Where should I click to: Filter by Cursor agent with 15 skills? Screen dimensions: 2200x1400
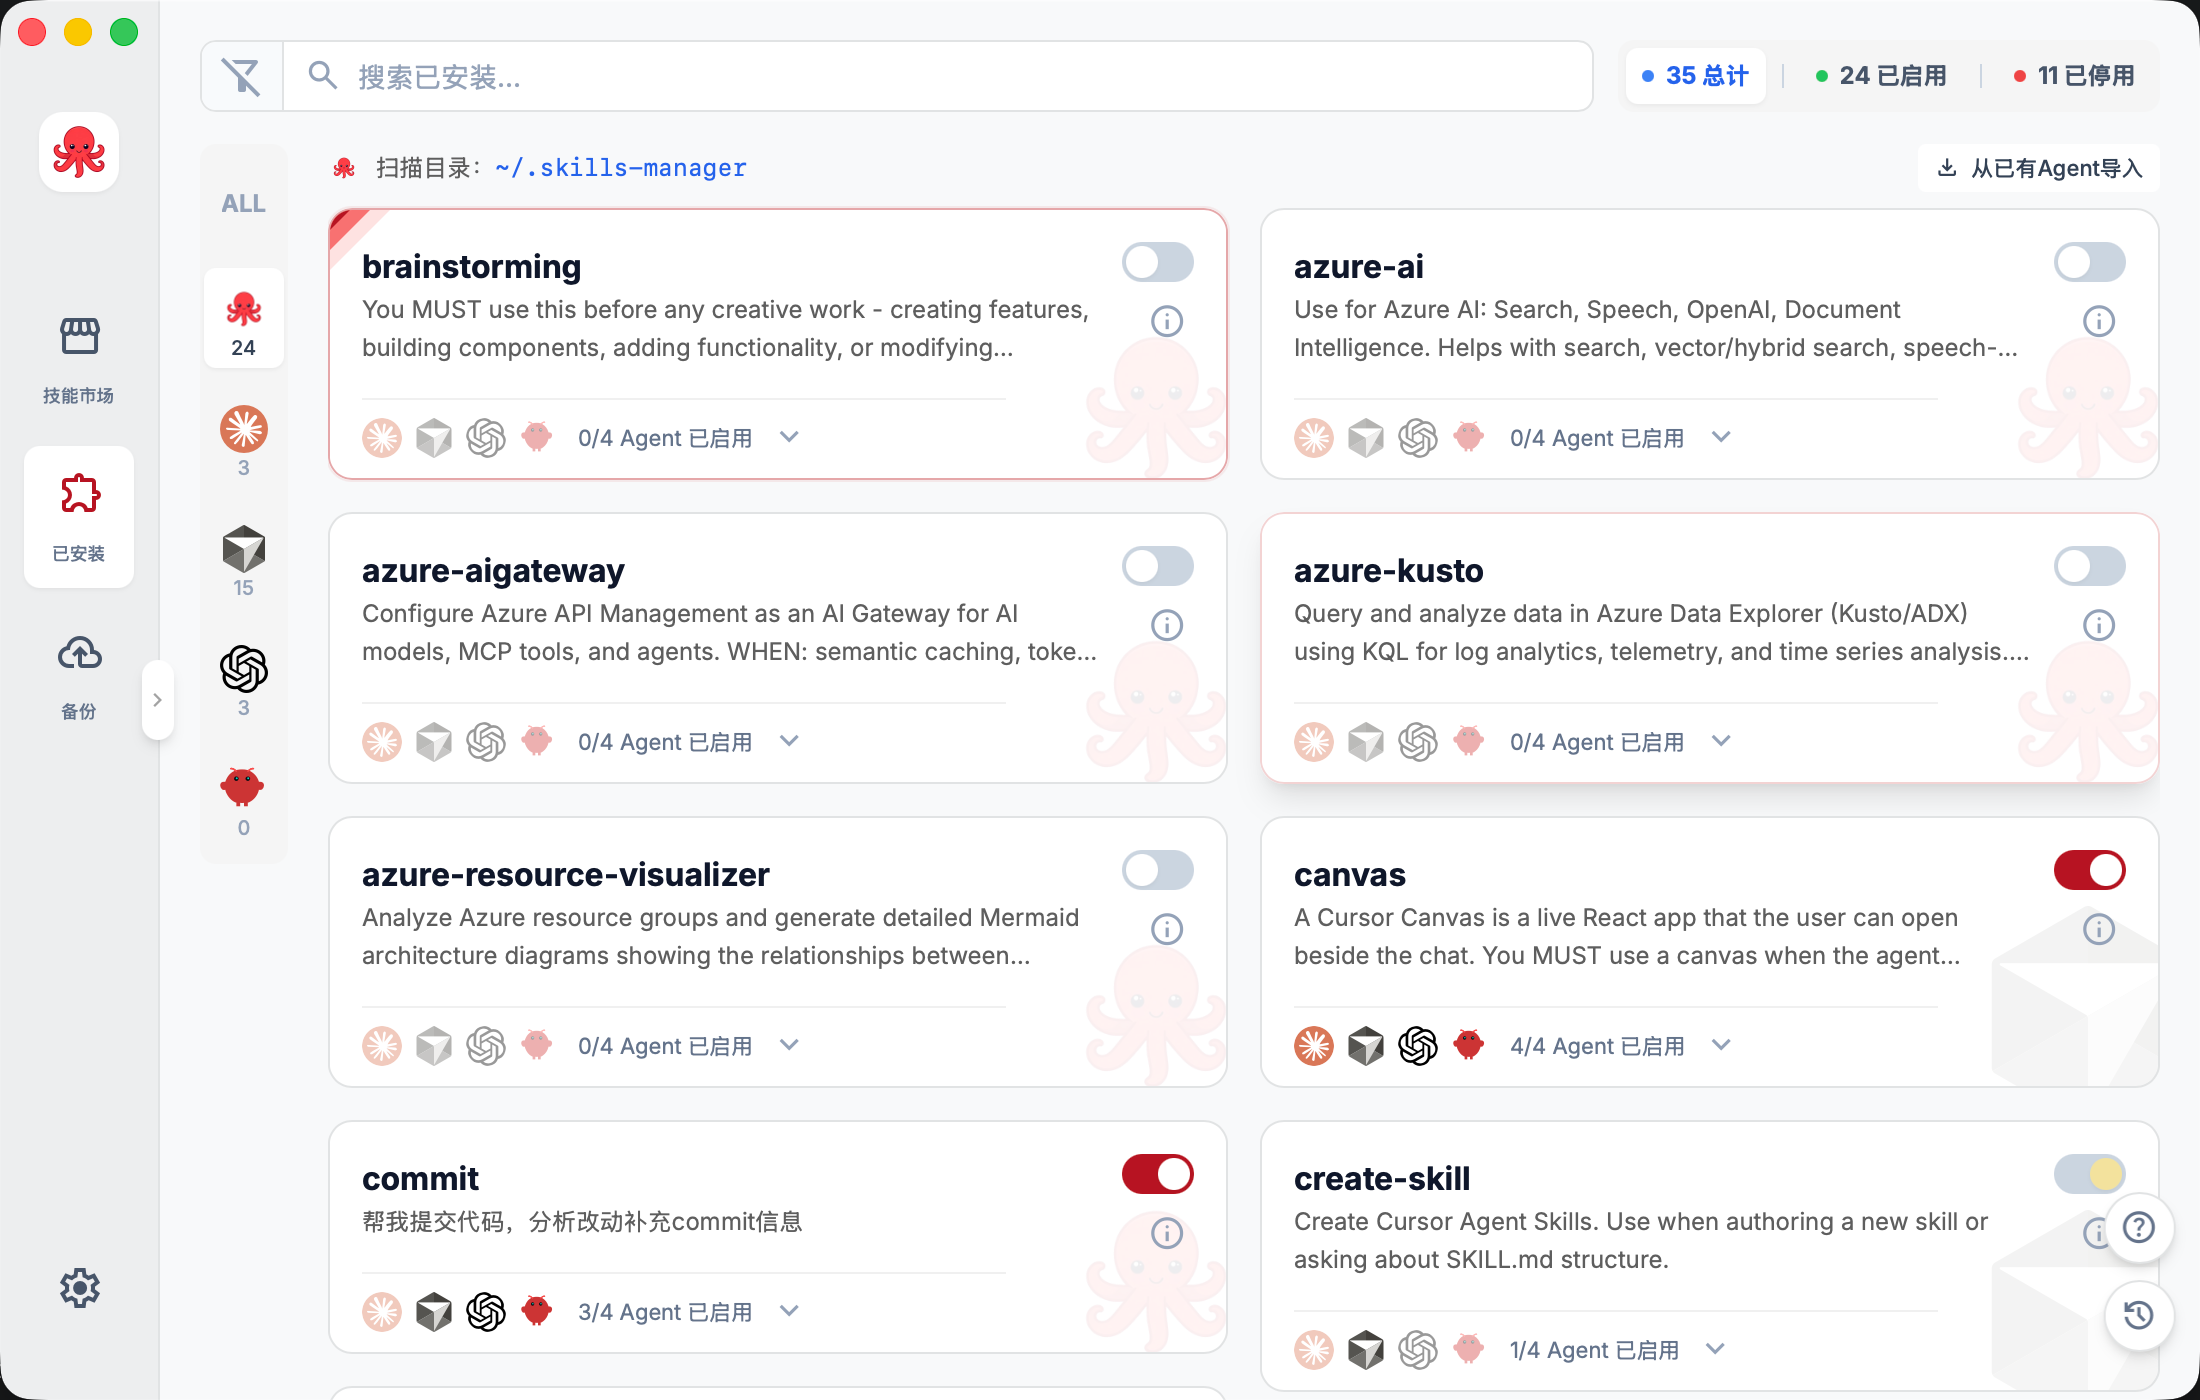point(244,560)
